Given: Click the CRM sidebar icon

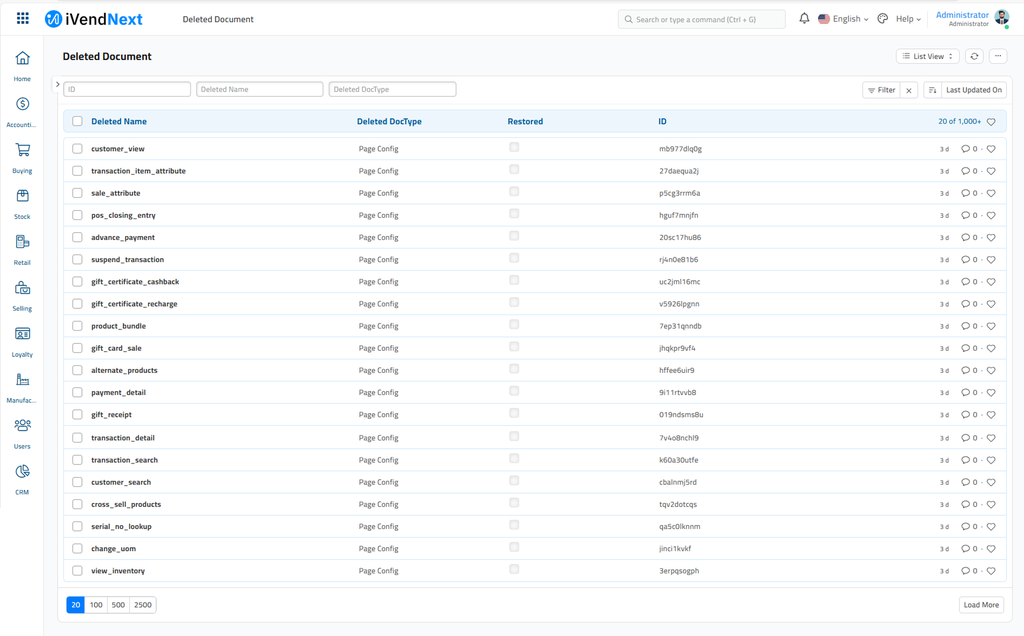Looking at the screenshot, I should click(x=22, y=471).
